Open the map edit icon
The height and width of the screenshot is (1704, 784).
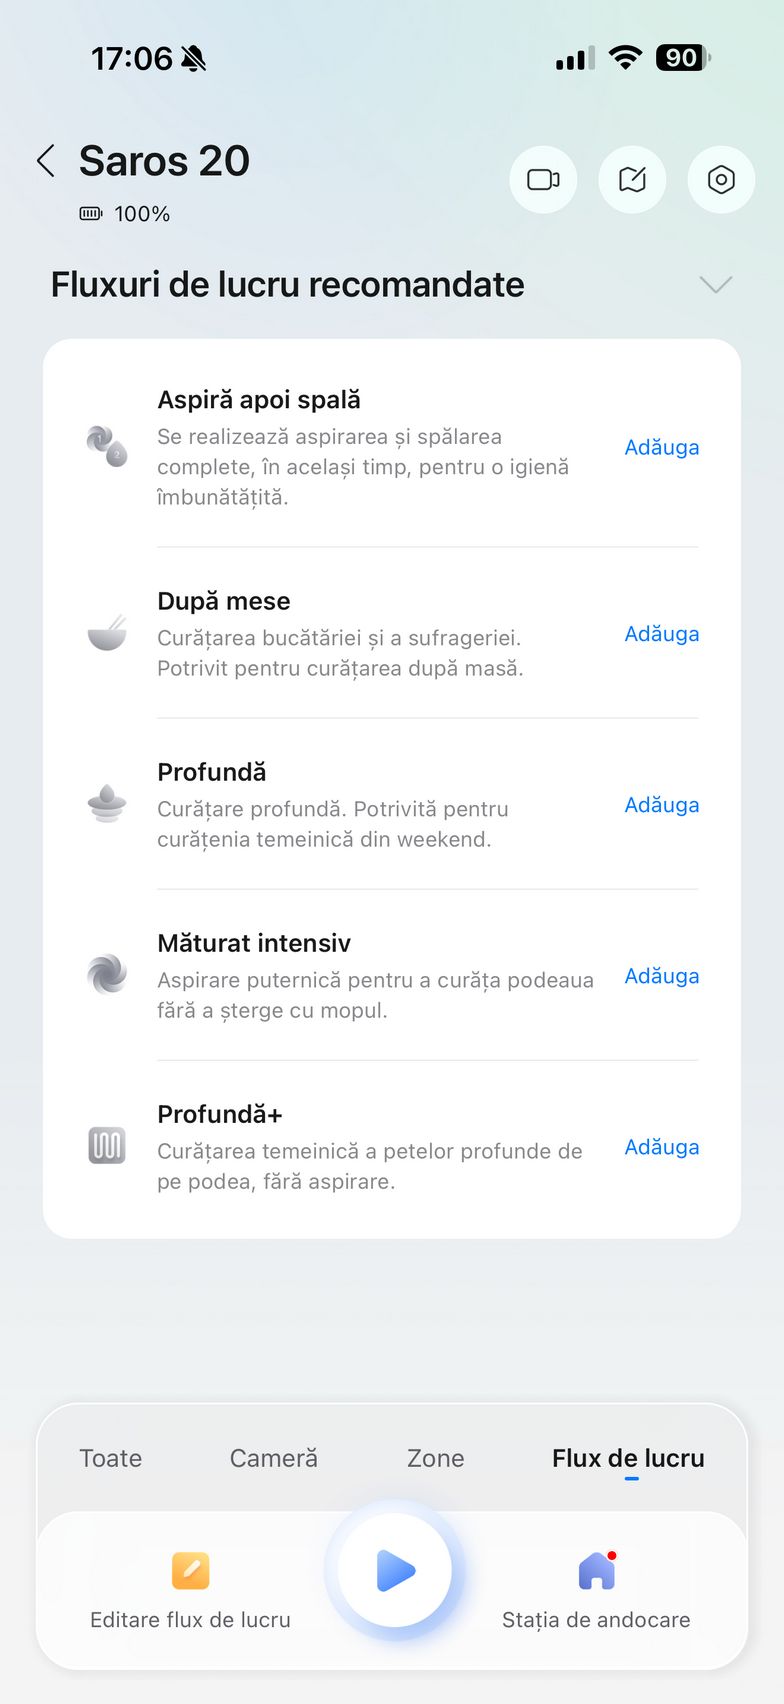click(632, 180)
